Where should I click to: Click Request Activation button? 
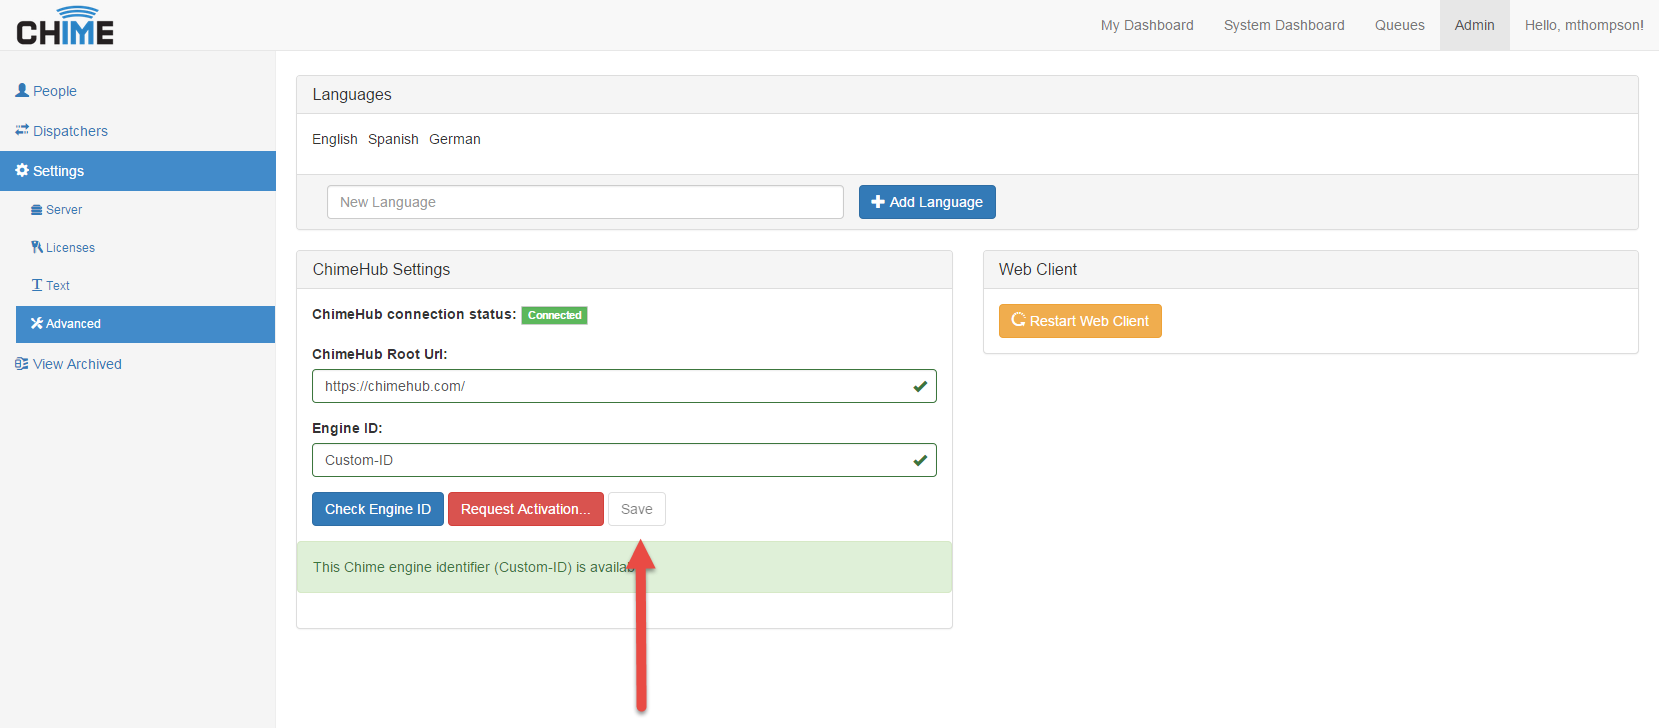526,509
